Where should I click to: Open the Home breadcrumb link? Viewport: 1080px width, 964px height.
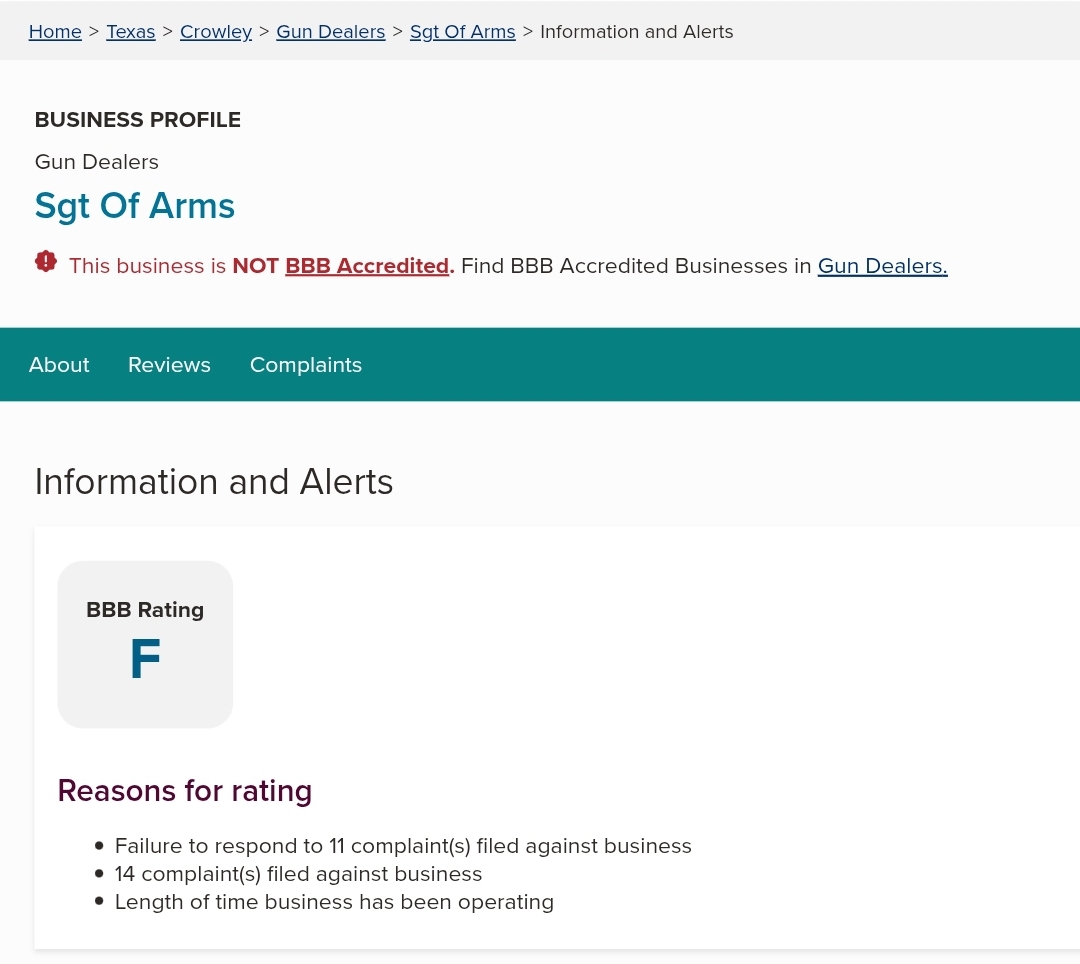point(55,32)
